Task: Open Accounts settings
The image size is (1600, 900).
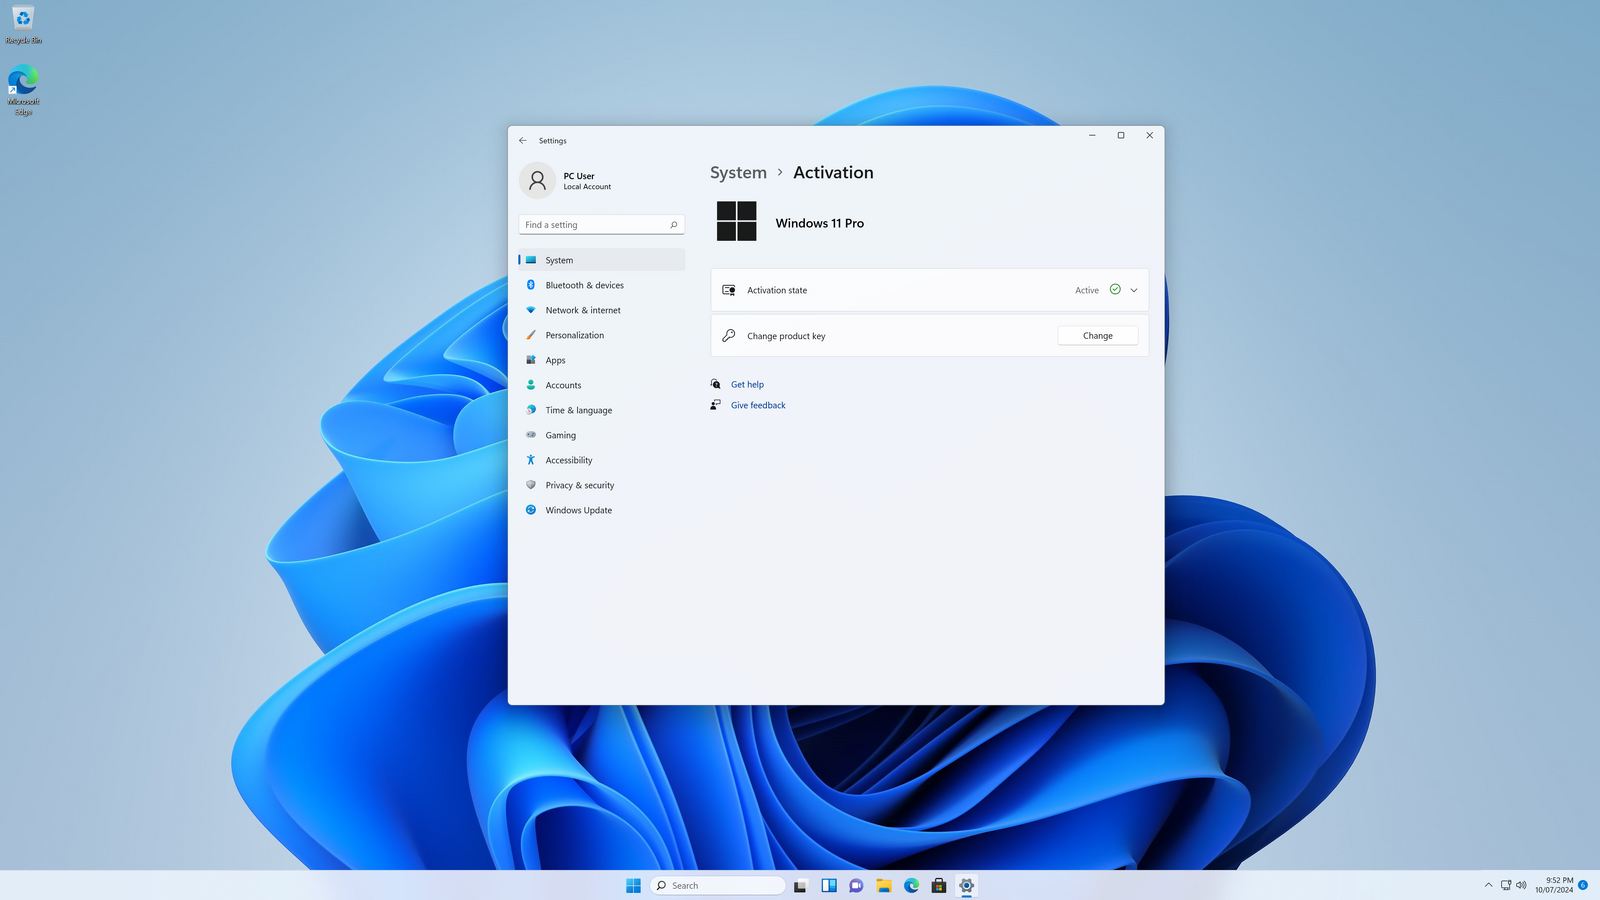Action: coord(601,385)
